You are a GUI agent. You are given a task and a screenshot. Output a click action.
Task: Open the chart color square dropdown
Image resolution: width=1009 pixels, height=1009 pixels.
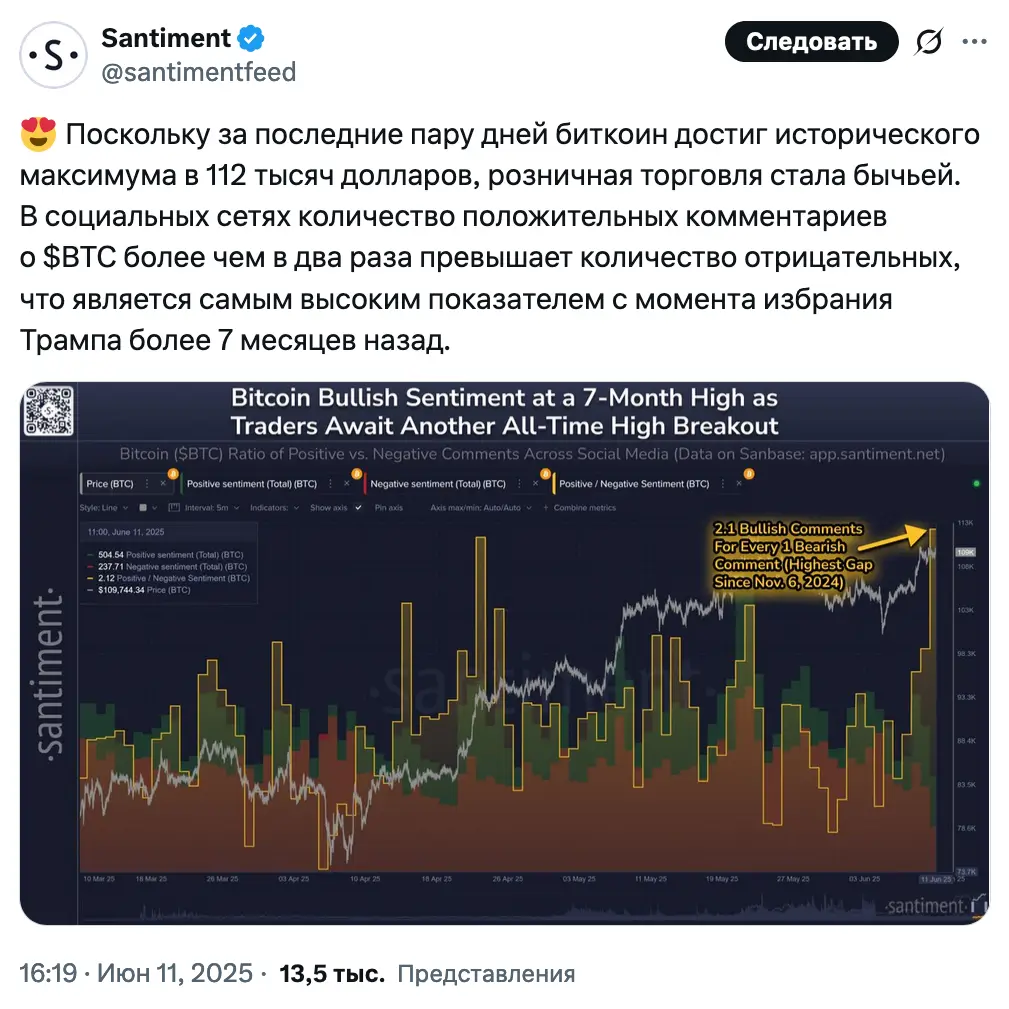[x=148, y=508]
